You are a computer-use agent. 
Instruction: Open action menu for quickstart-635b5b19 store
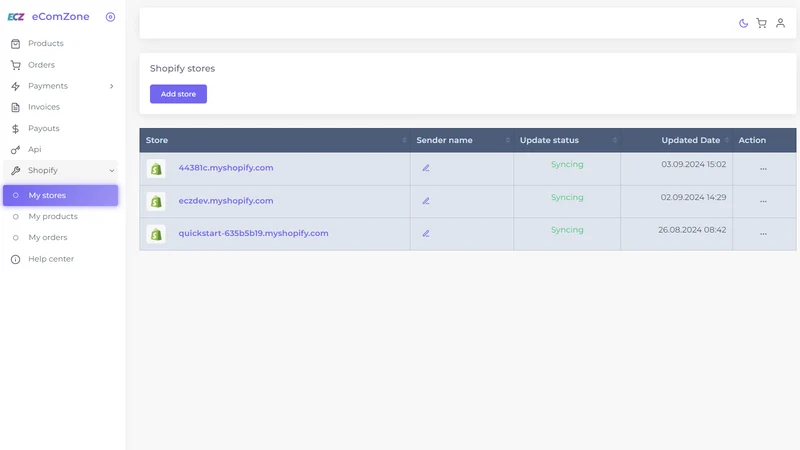point(763,234)
